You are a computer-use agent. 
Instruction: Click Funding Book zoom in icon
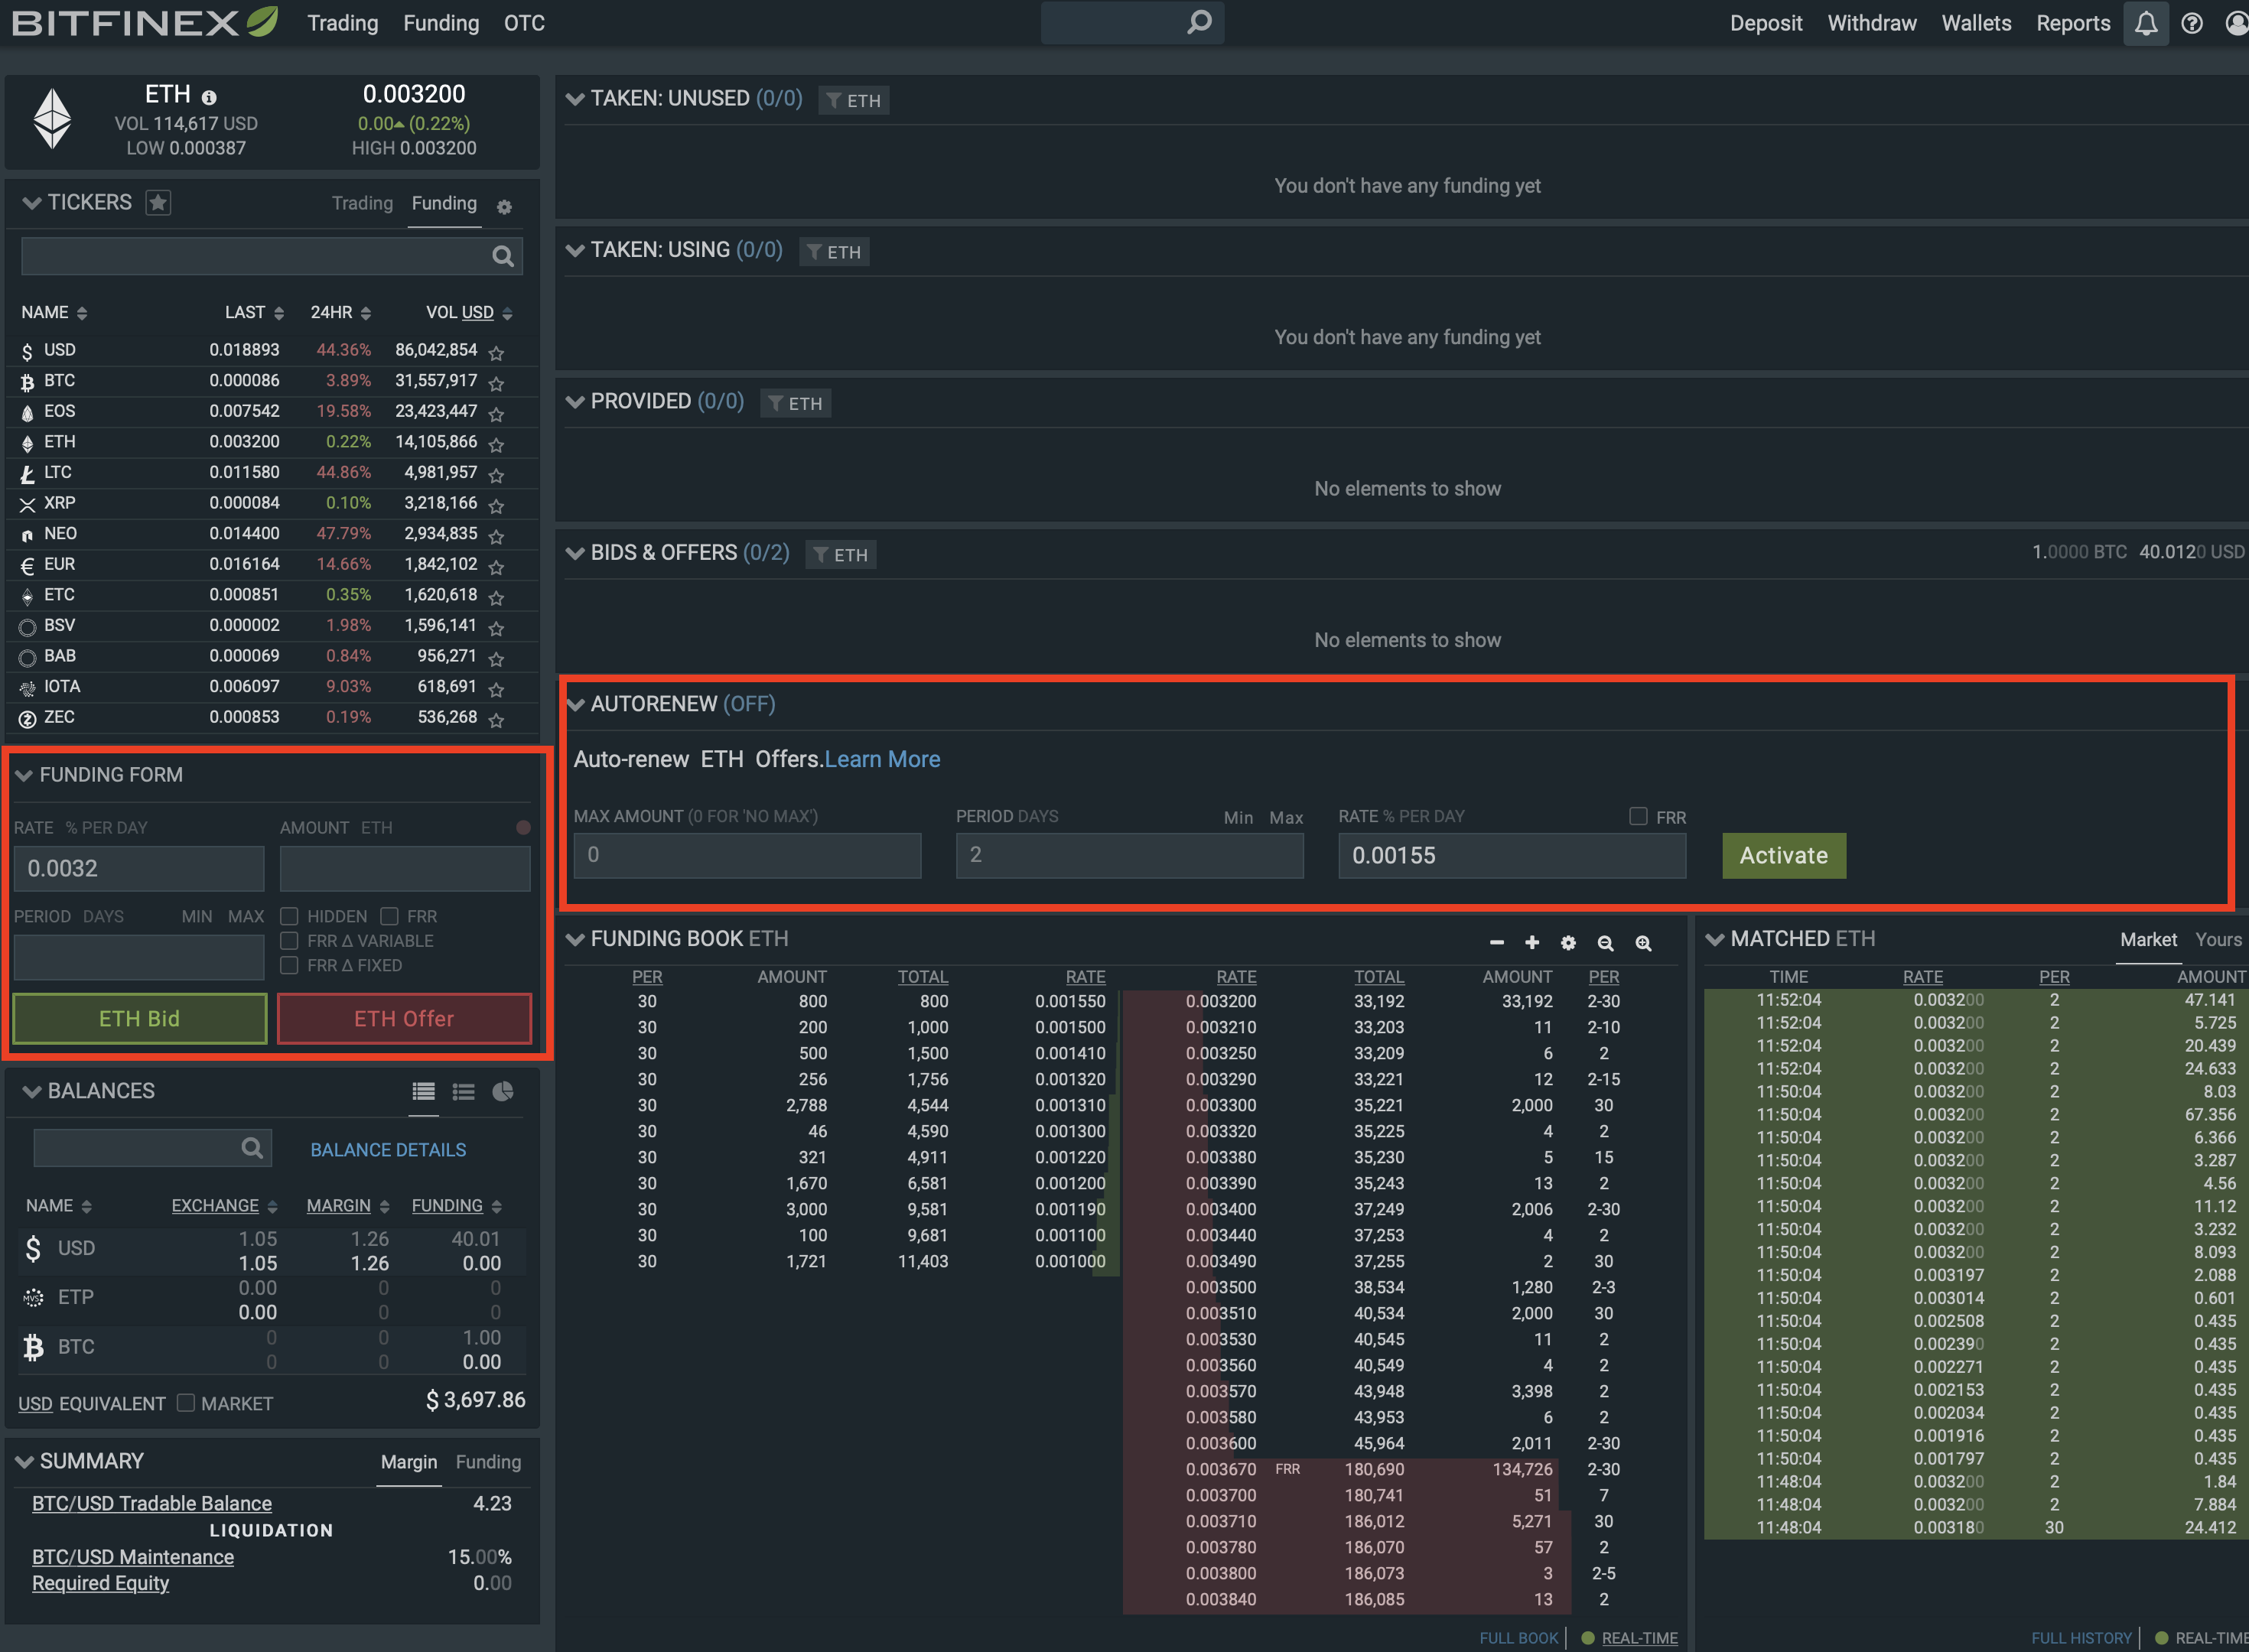pos(1643,942)
